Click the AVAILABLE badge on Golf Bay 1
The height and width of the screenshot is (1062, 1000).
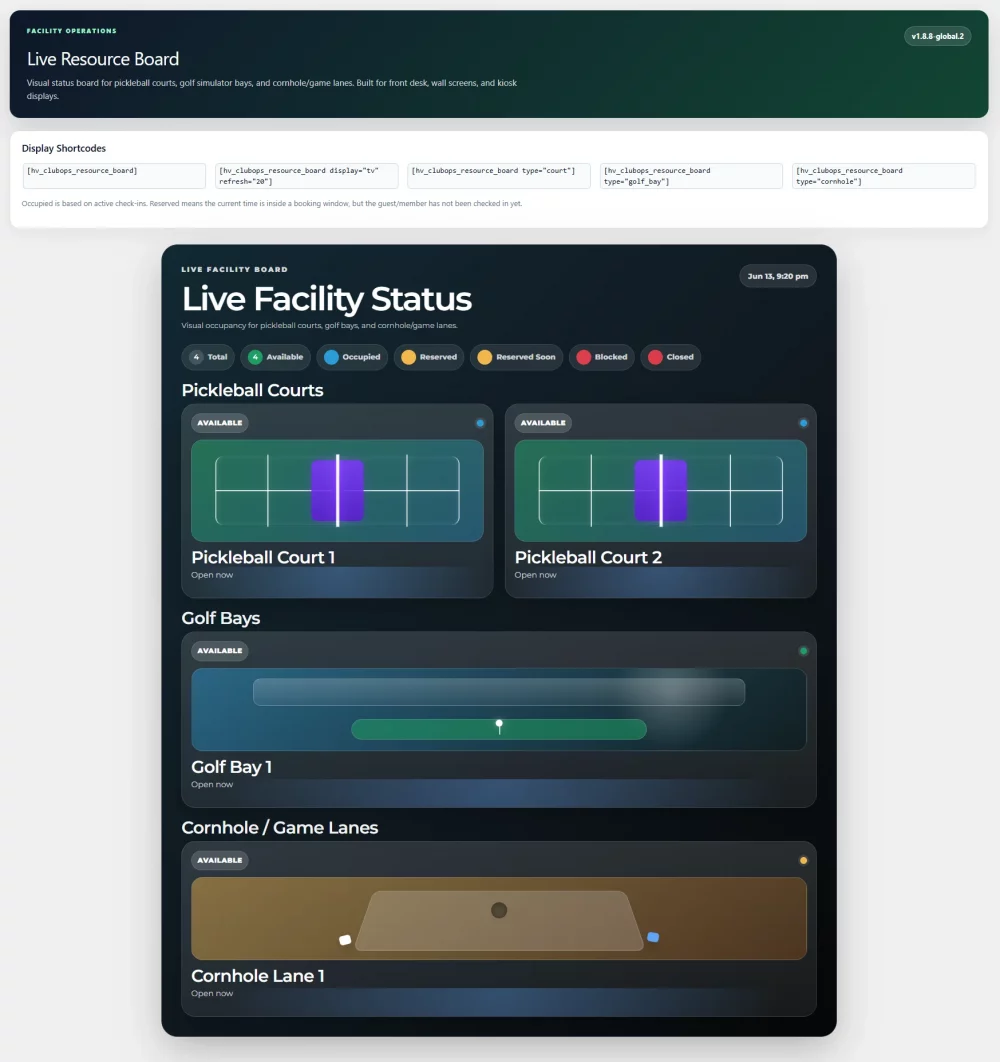tap(220, 650)
